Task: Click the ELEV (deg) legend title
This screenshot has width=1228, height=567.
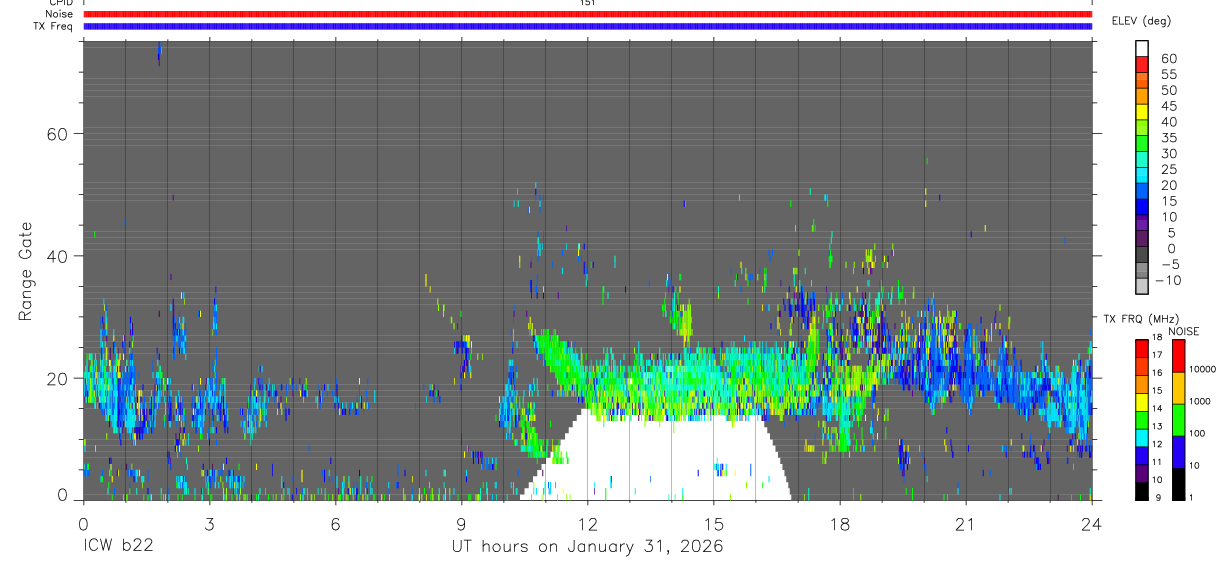Action: (1142, 21)
